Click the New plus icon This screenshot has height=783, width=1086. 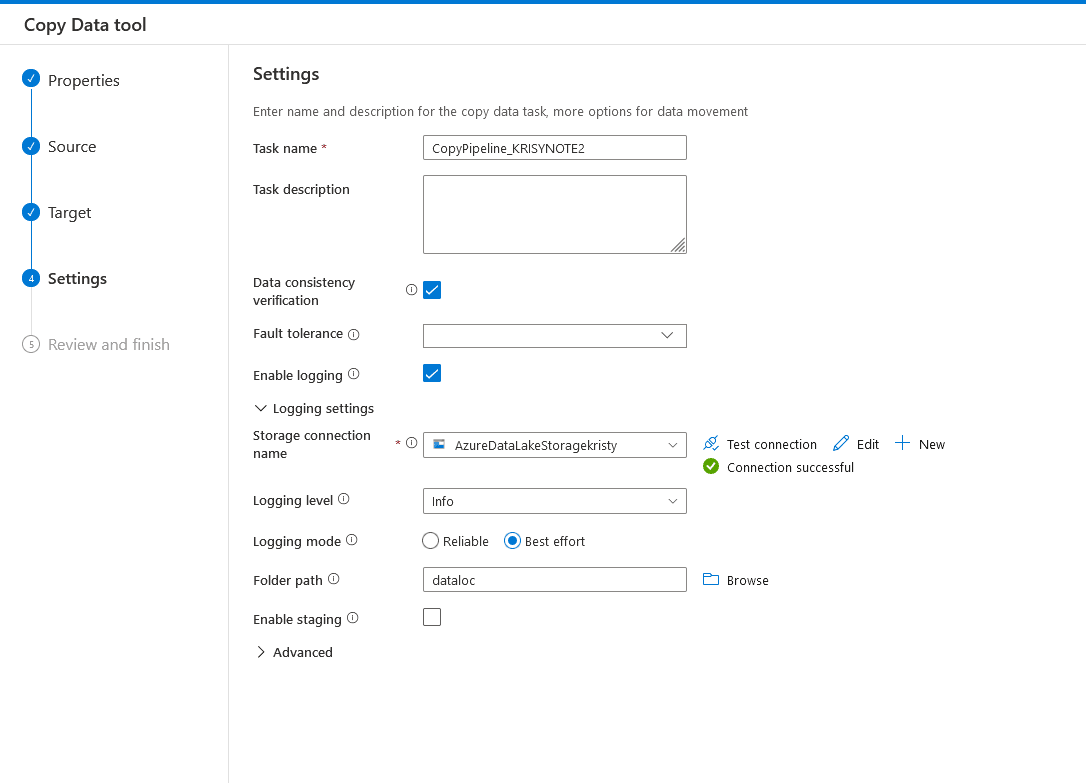click(x=902, y=444)
